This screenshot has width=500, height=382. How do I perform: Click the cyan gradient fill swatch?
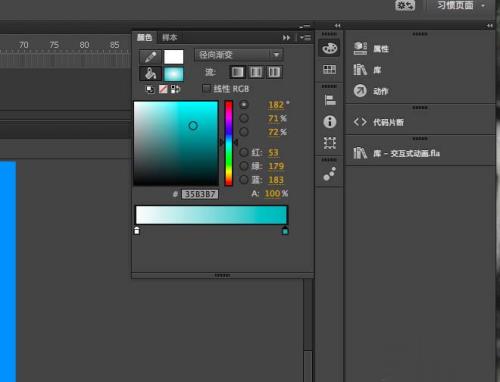(174, 74)
